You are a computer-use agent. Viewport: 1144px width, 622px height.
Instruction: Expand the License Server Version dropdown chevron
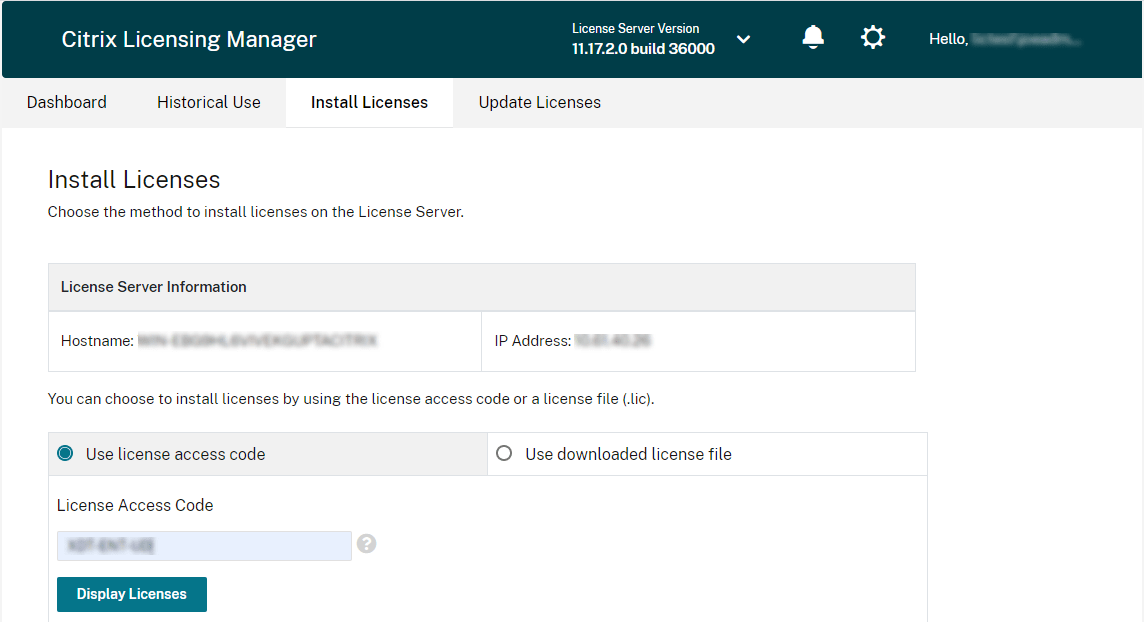(x=743, y=39)
